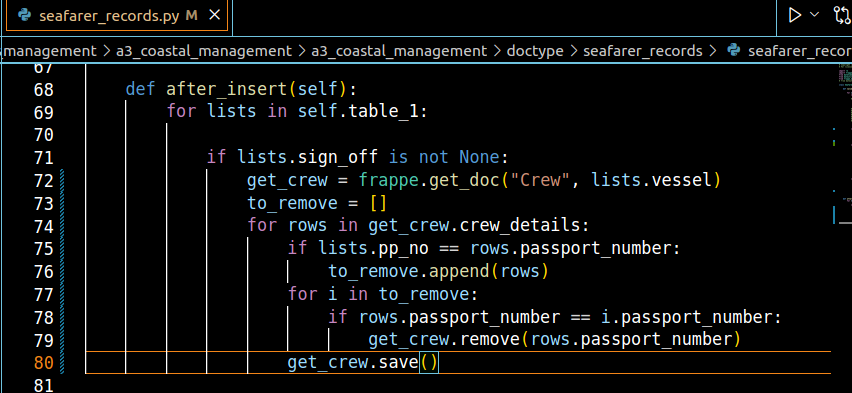The image size is (852, 393).
Task: Close the seafarer_records.py tab
Action: [215, 15]
